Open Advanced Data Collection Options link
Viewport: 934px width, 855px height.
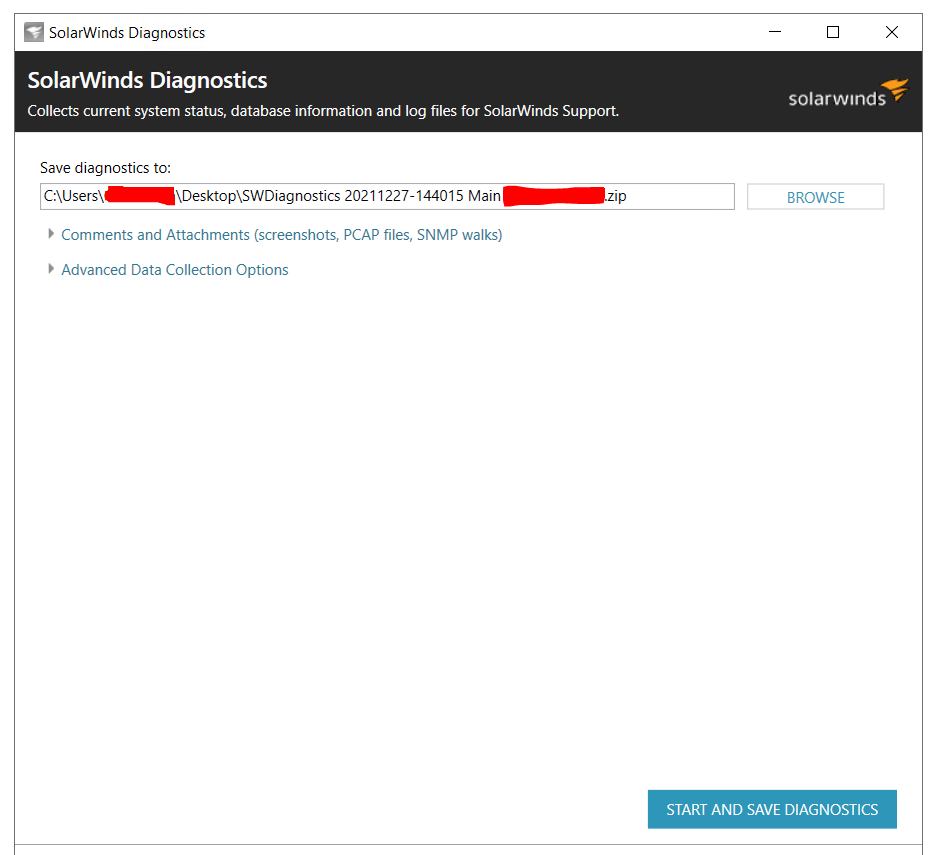pyautogui.click(x=175, y=270)
